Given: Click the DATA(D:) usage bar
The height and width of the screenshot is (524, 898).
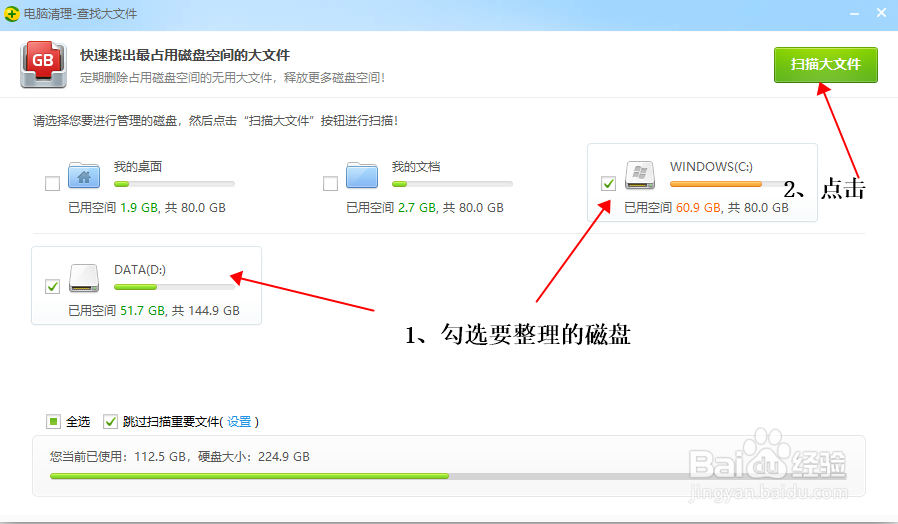Looking at the screenshot, I should (174, 287).
